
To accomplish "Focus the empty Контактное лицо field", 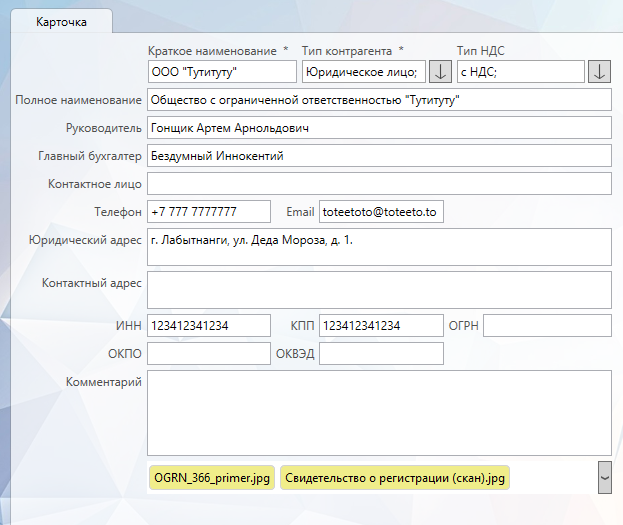I will 378,184.
